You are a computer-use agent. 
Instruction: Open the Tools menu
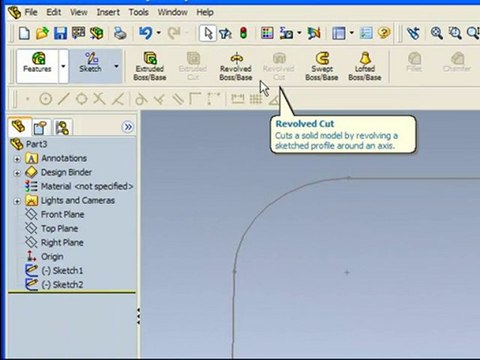(x=138, y=12)
